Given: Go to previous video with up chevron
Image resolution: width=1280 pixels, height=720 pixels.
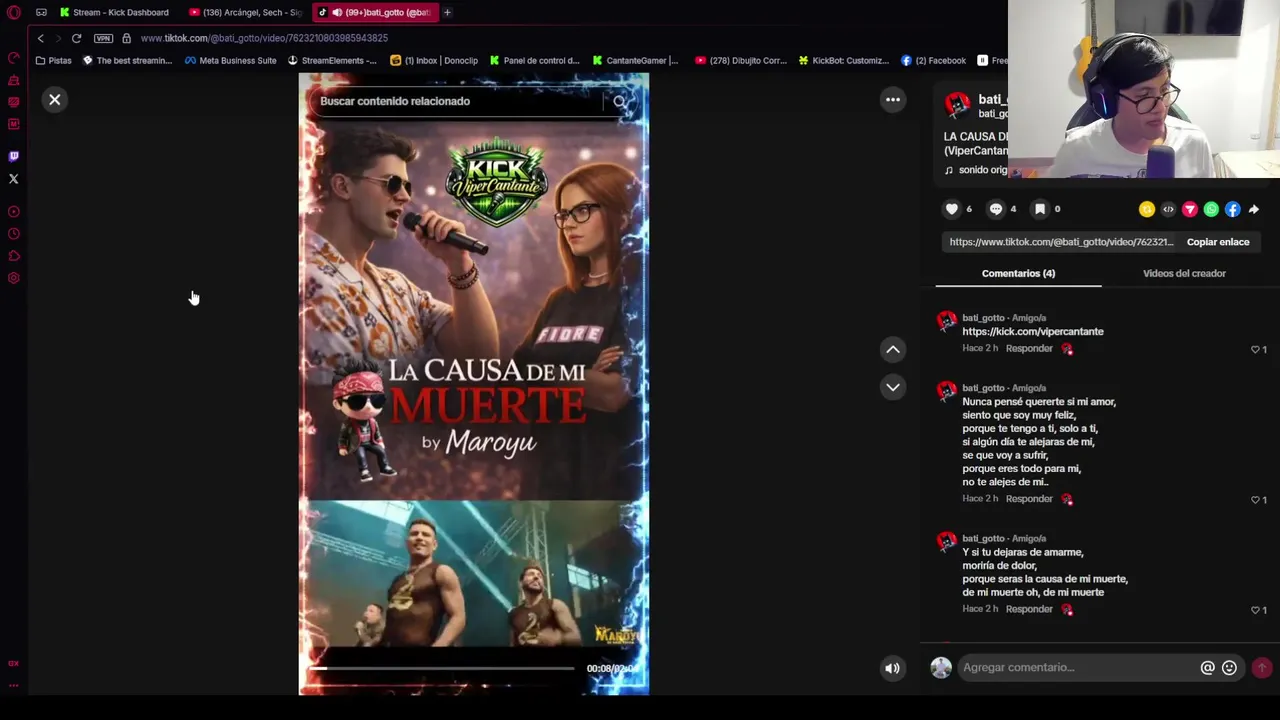Looking at the screenshot, I should pos(893,349).
